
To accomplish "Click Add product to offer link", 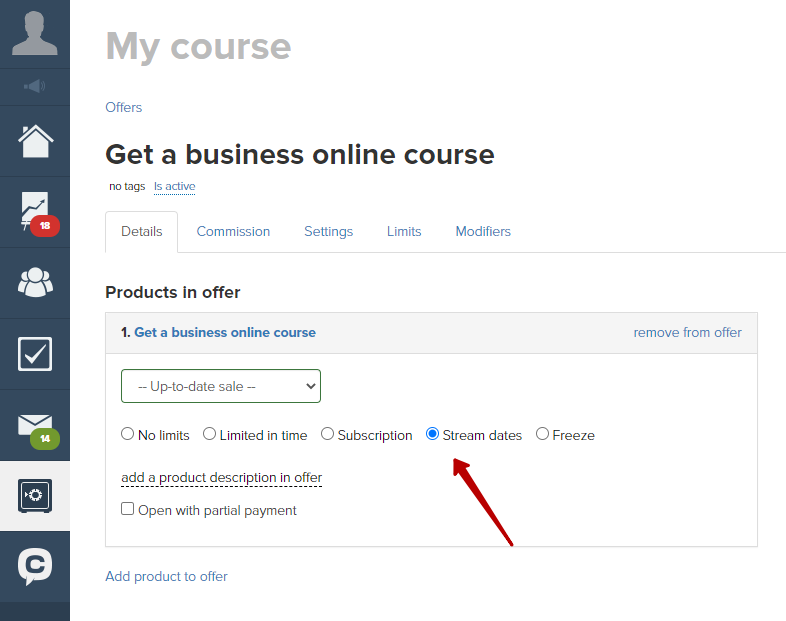I will [166, 576].
